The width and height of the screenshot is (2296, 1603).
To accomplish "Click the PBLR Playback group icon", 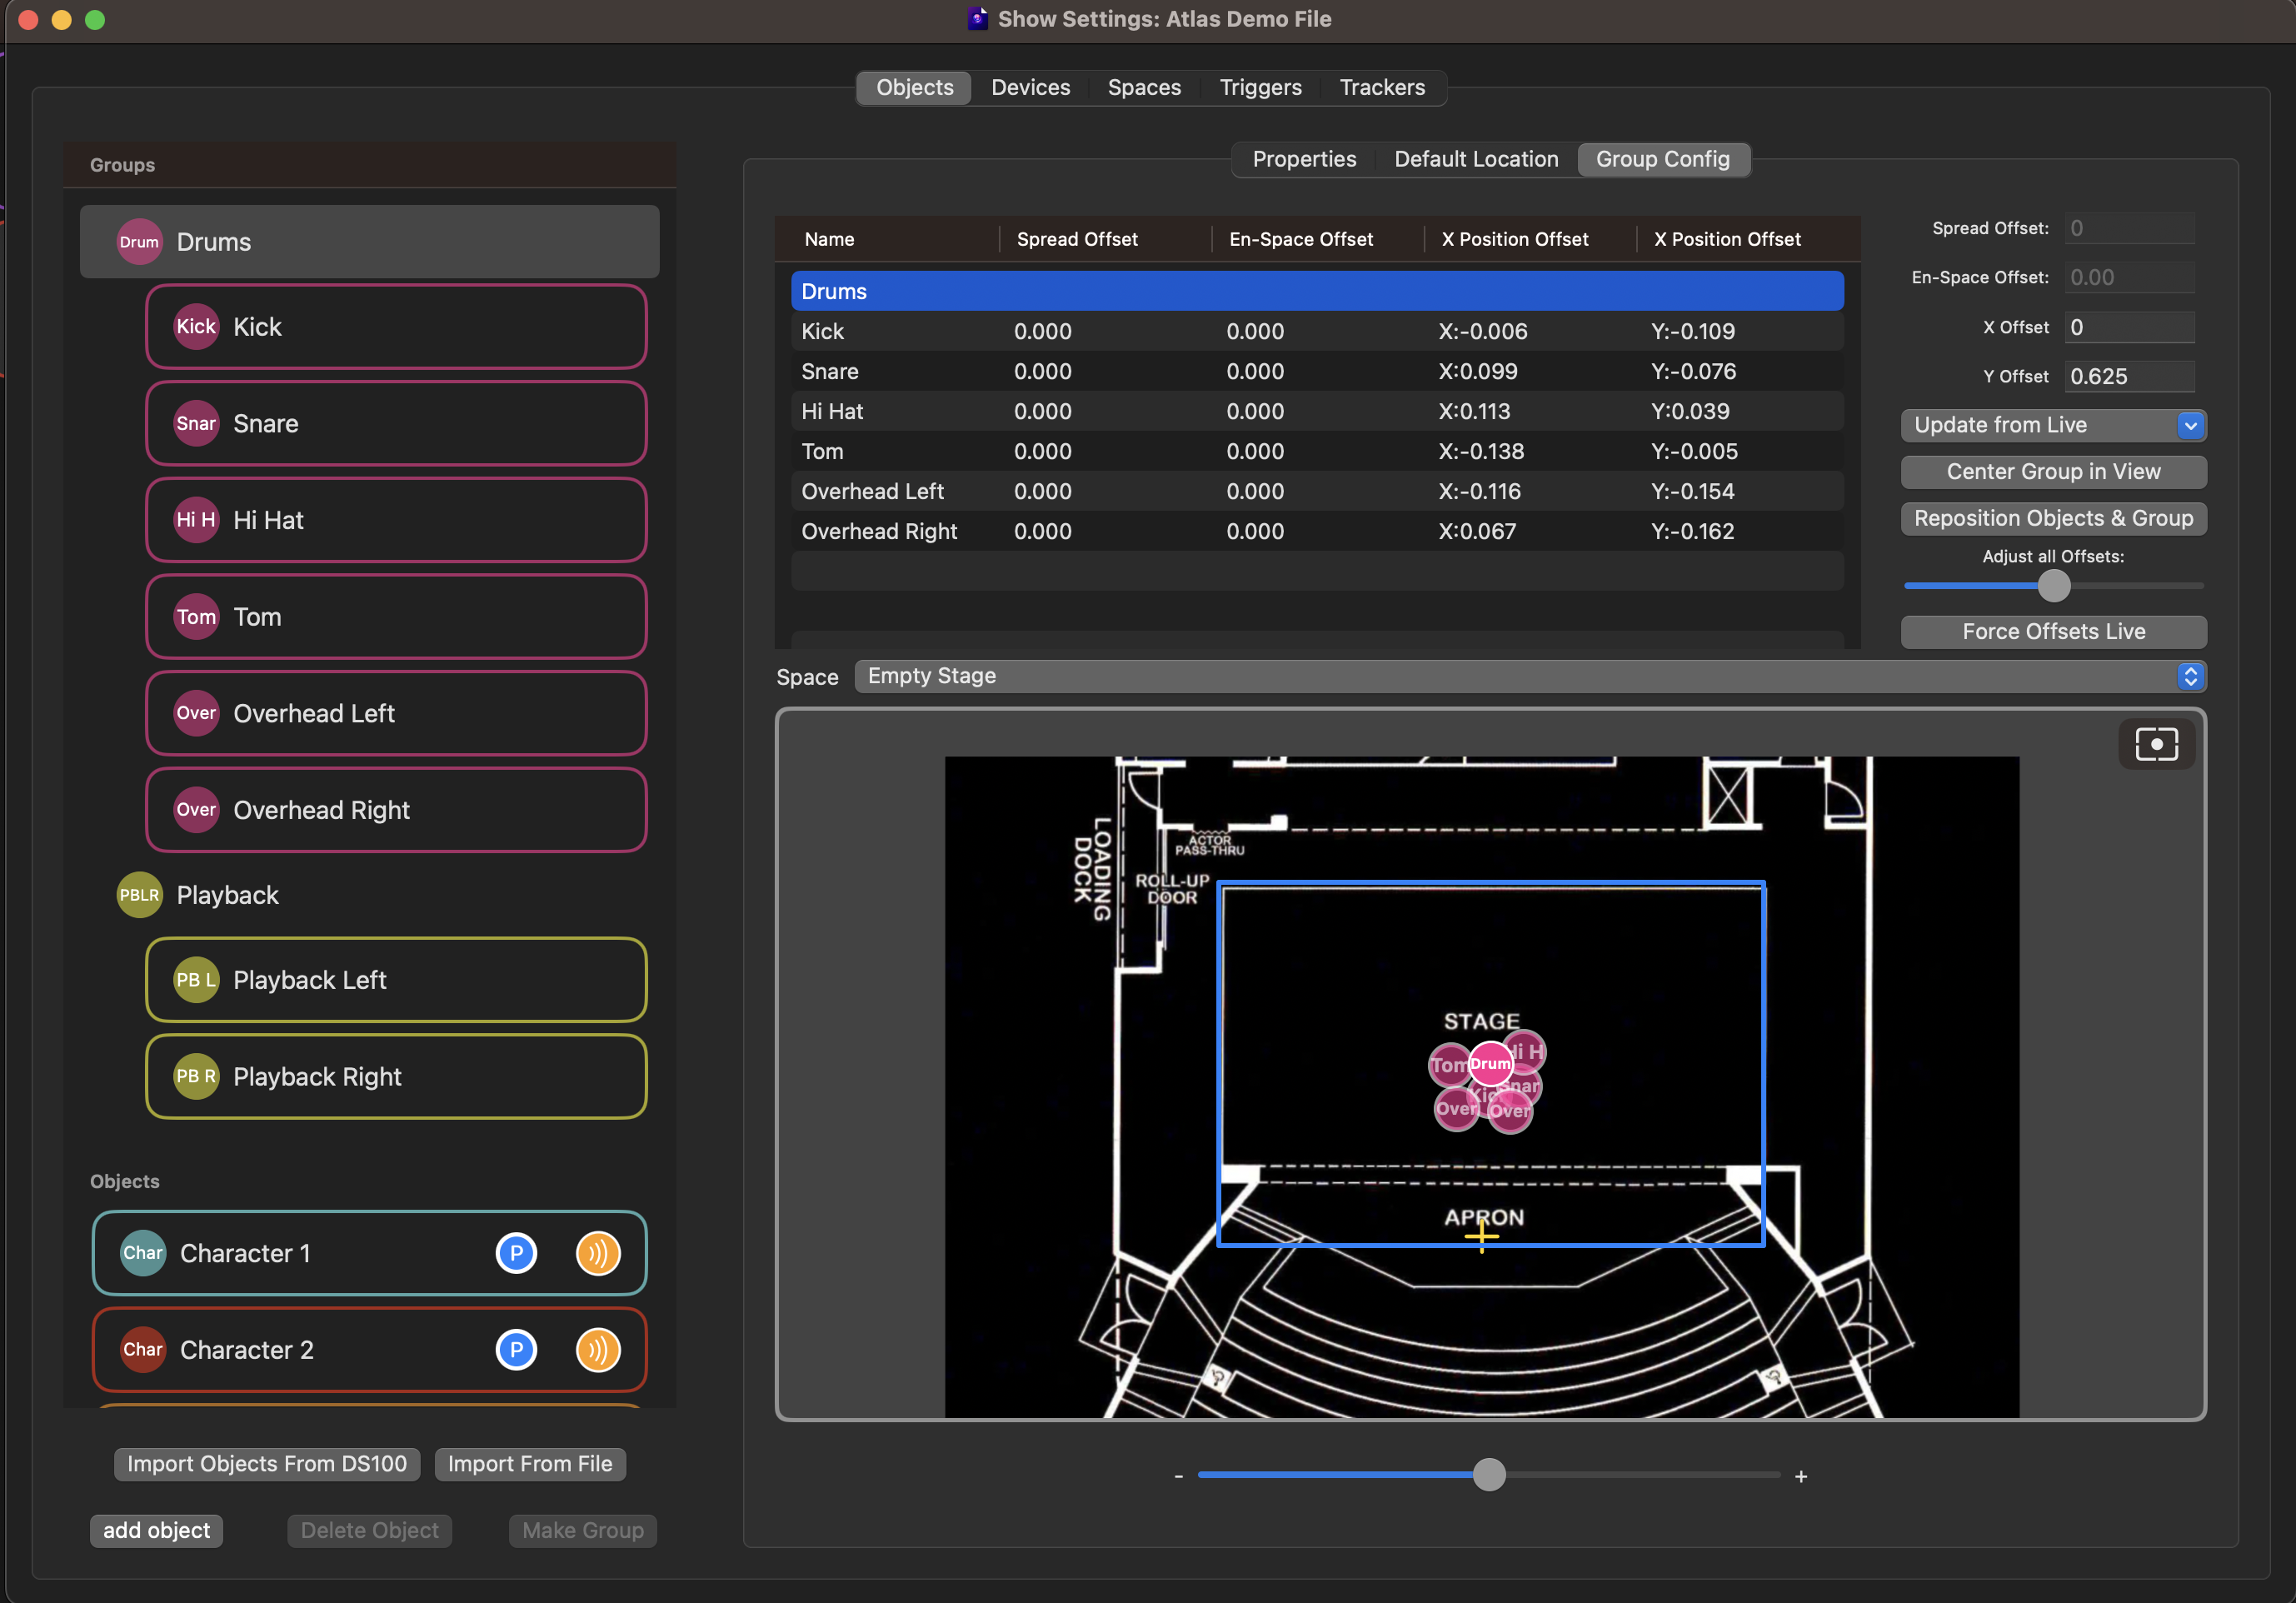I will click(x=139, y=895).
